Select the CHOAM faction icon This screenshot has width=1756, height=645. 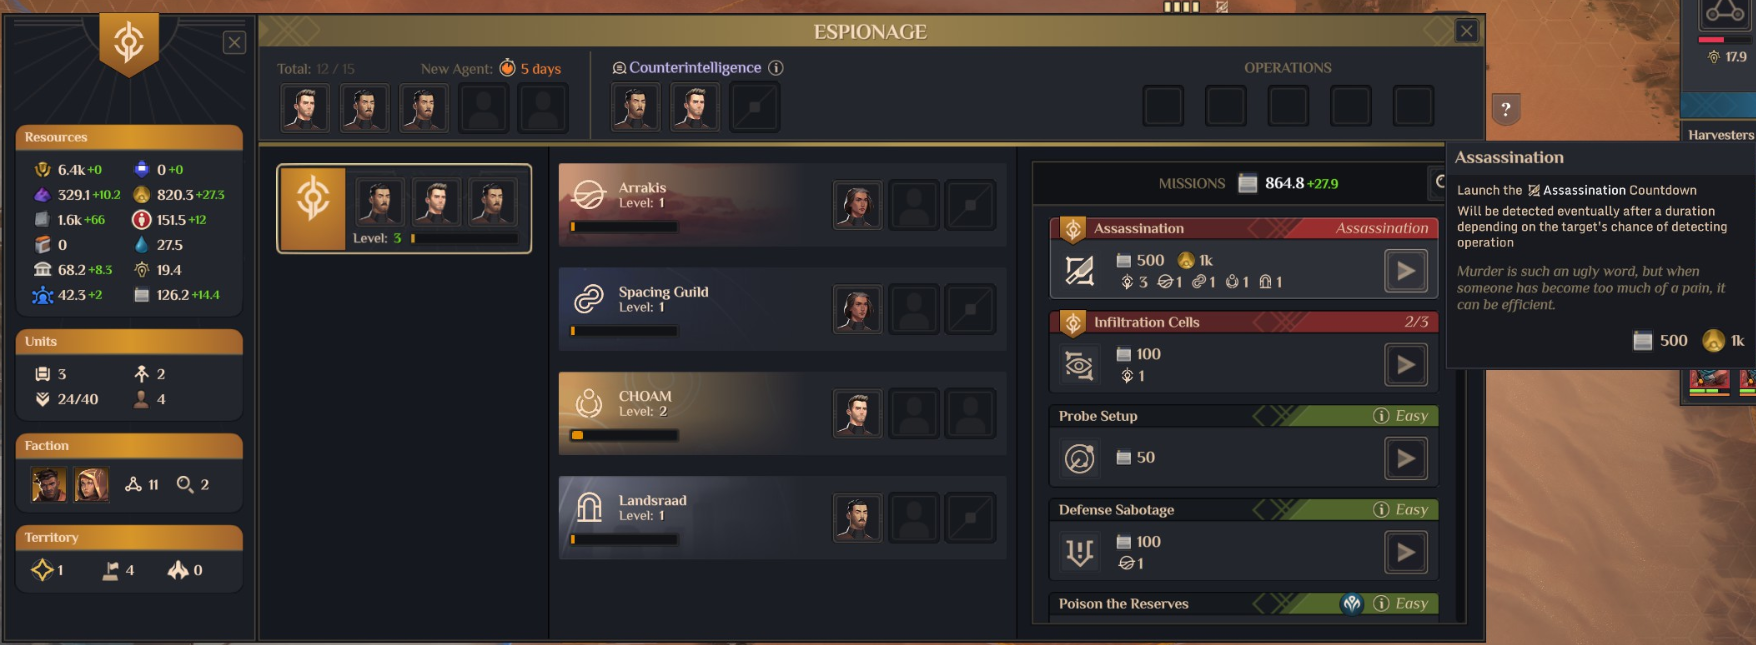(x=589, y=403)
